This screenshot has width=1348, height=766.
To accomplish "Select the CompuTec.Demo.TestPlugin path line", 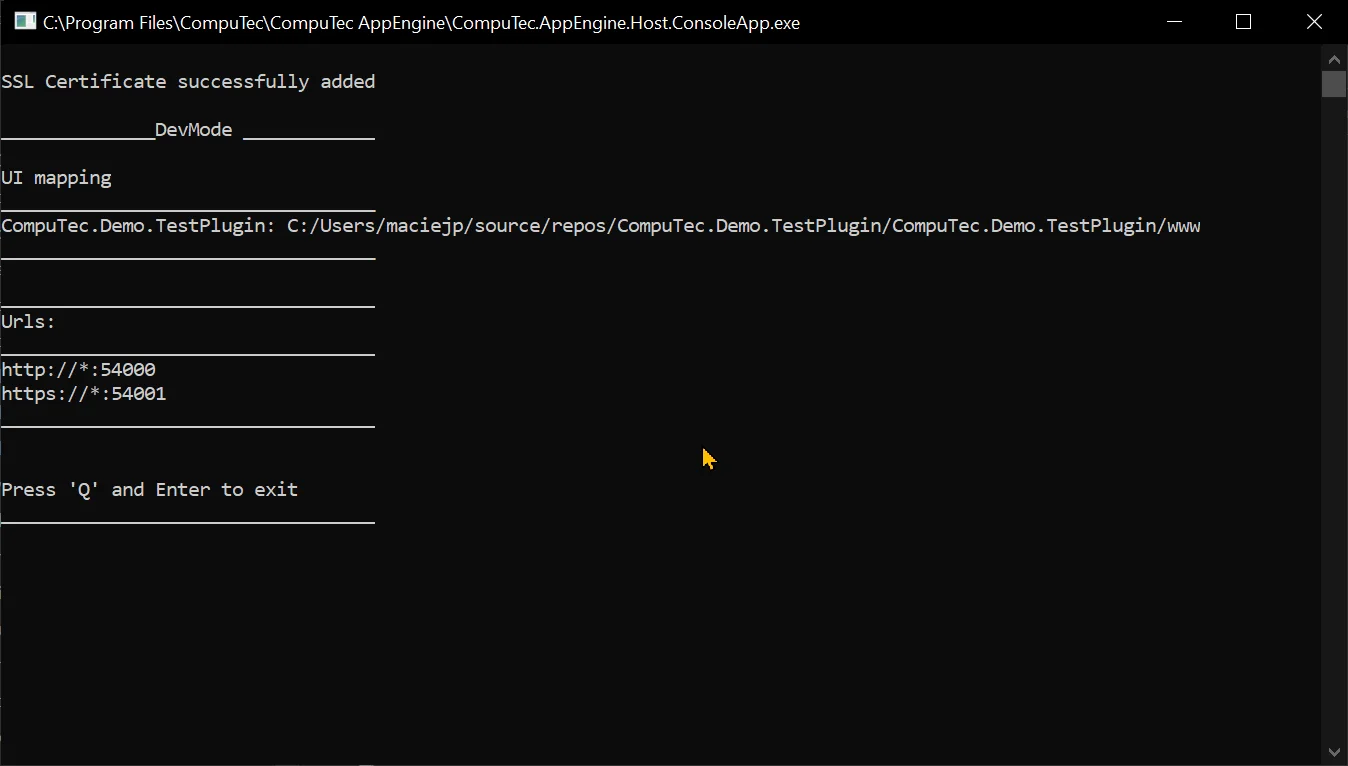I will 600,225.
